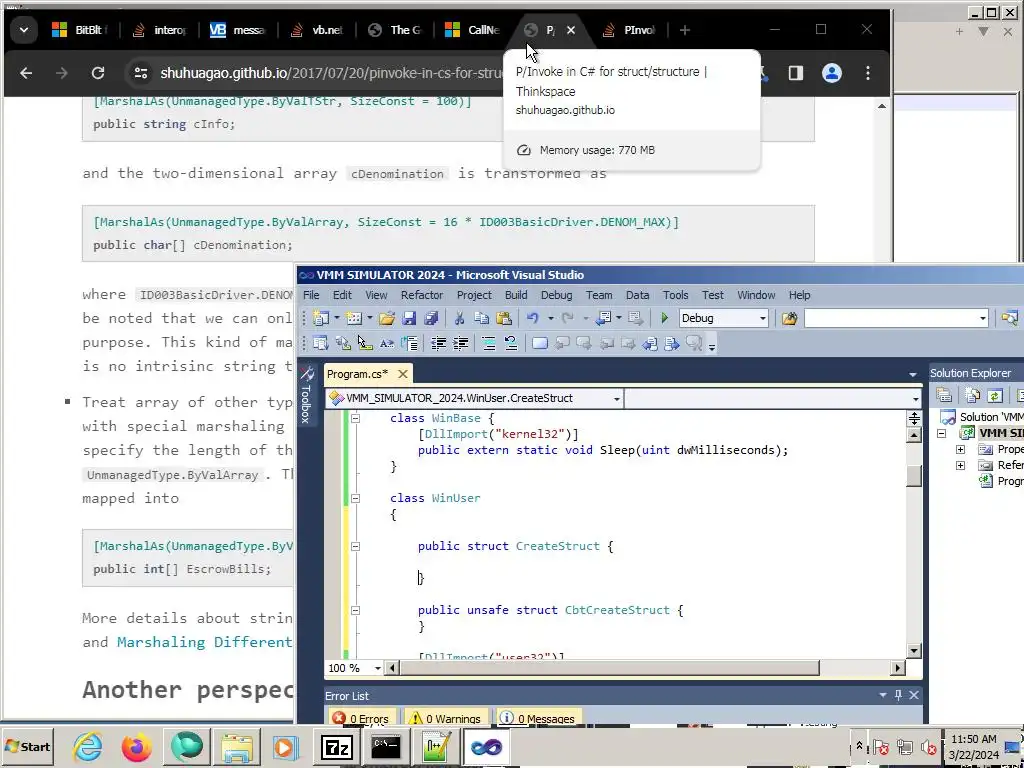Click the Open File folder icon in toolbar
This screenshot has height=768, width=1024.
pos(387,319)
